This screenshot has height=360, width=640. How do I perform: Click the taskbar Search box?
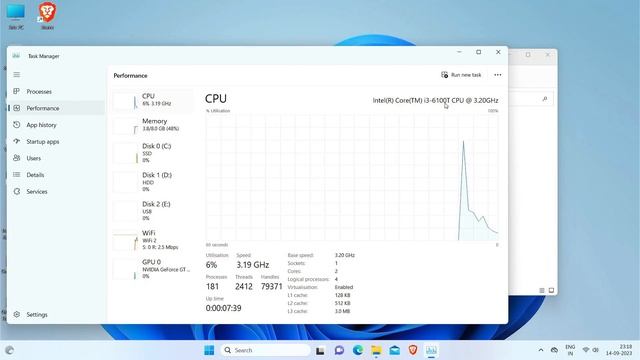(x=266, y=350)
